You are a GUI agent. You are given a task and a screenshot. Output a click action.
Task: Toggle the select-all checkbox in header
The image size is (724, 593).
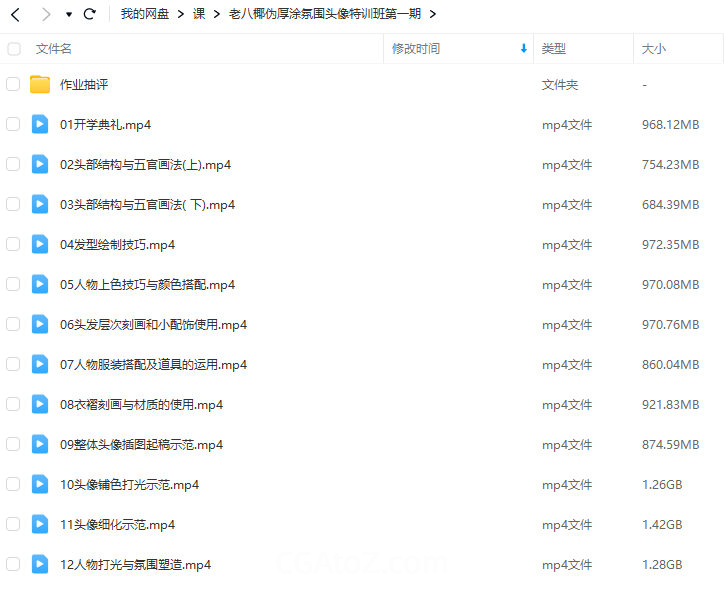click(x=13, y=49)
